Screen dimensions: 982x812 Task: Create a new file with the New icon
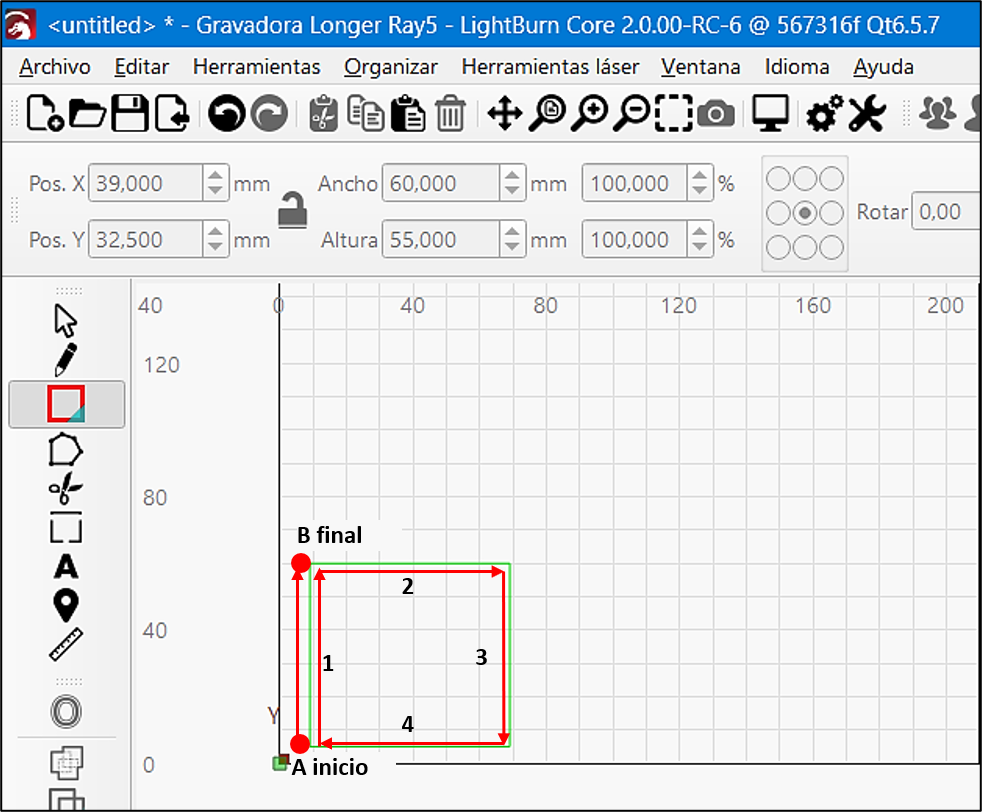click(44, 113)
